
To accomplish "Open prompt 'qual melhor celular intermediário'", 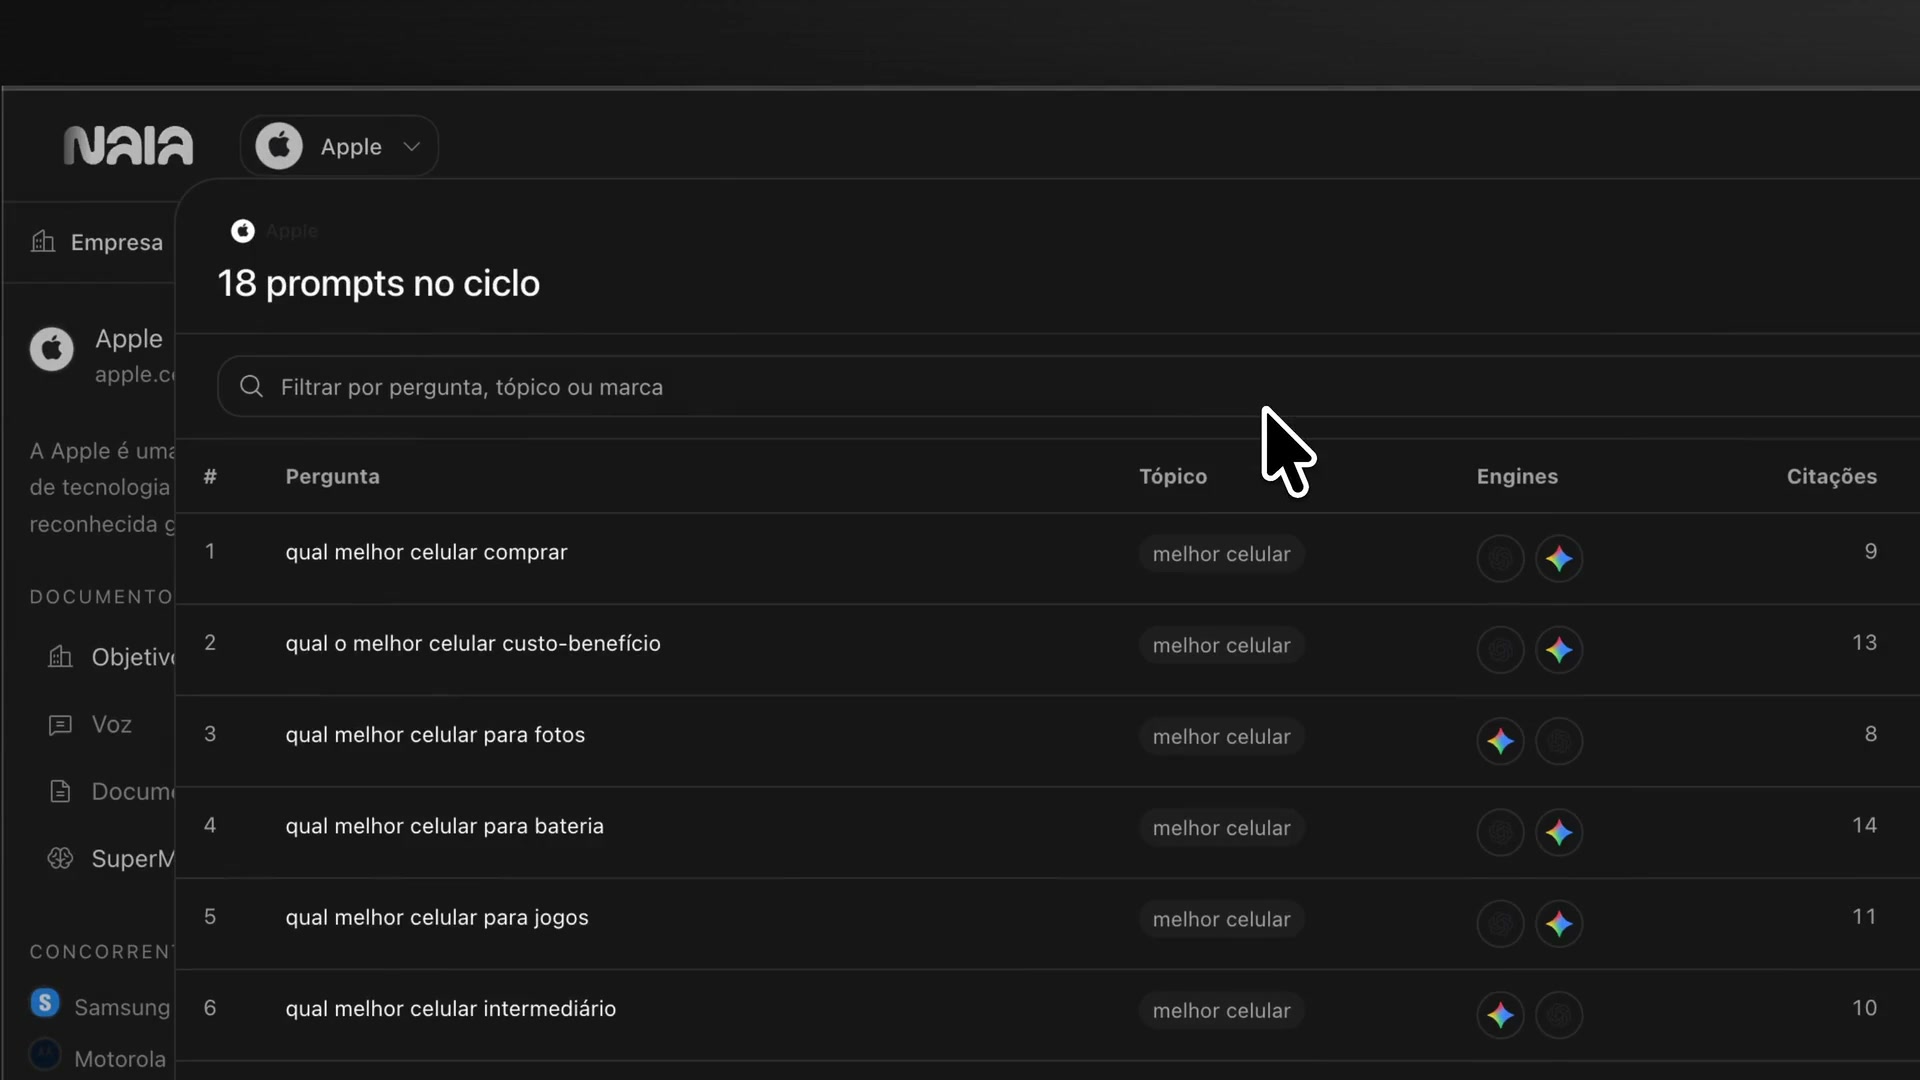I will [451, 1009].
